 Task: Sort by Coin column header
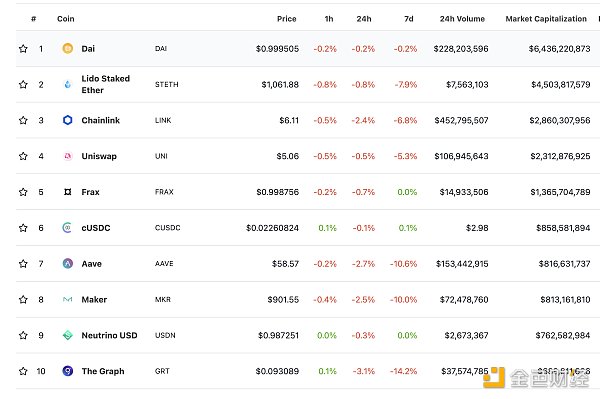(66, 19)
